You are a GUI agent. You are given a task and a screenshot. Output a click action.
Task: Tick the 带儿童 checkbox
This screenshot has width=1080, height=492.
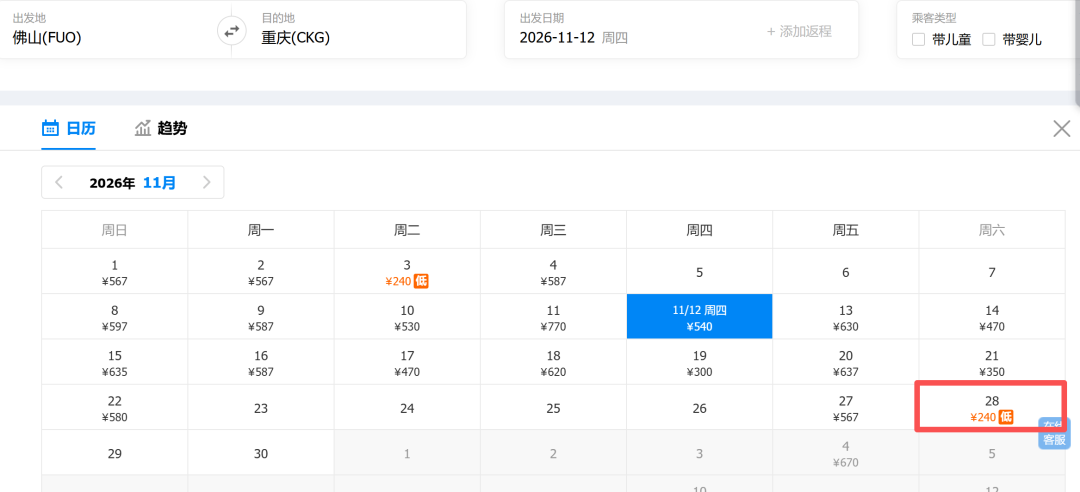point(918,40)
